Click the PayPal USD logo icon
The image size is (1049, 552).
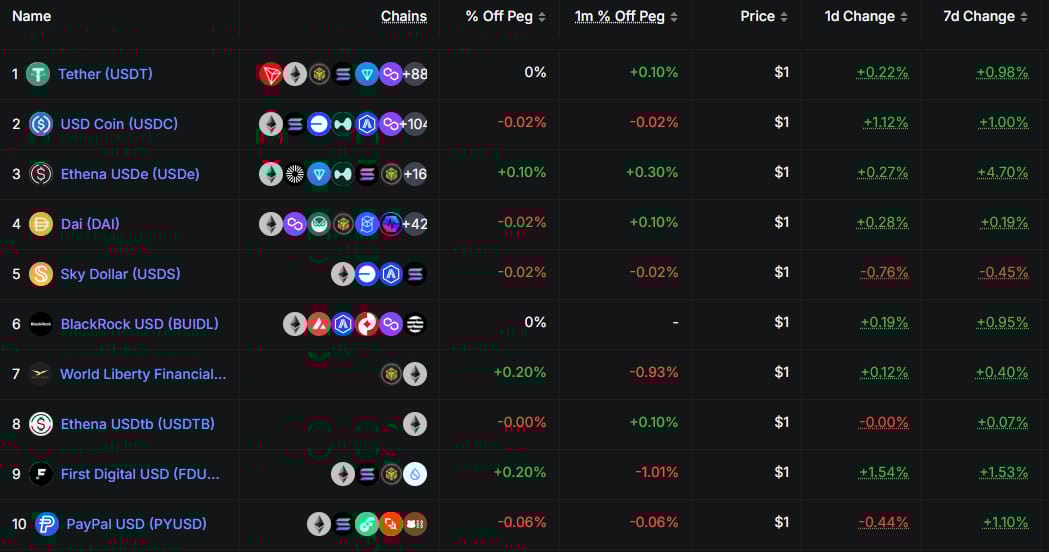[47, 524]
